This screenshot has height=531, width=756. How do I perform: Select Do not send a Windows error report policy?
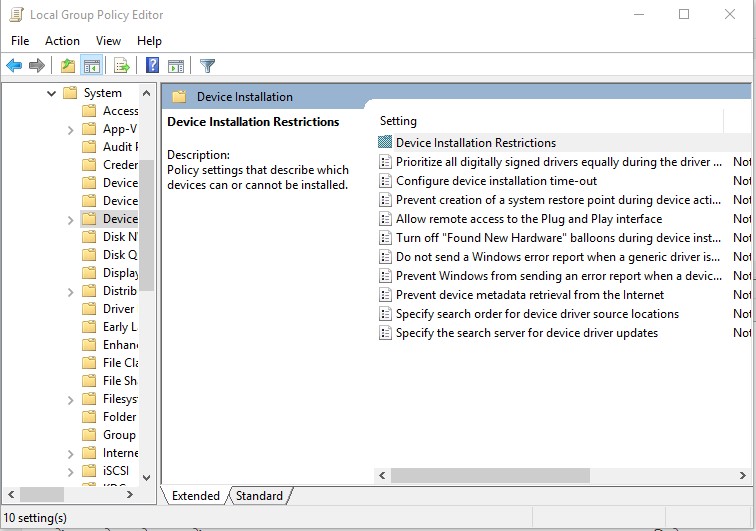[557, 257]
